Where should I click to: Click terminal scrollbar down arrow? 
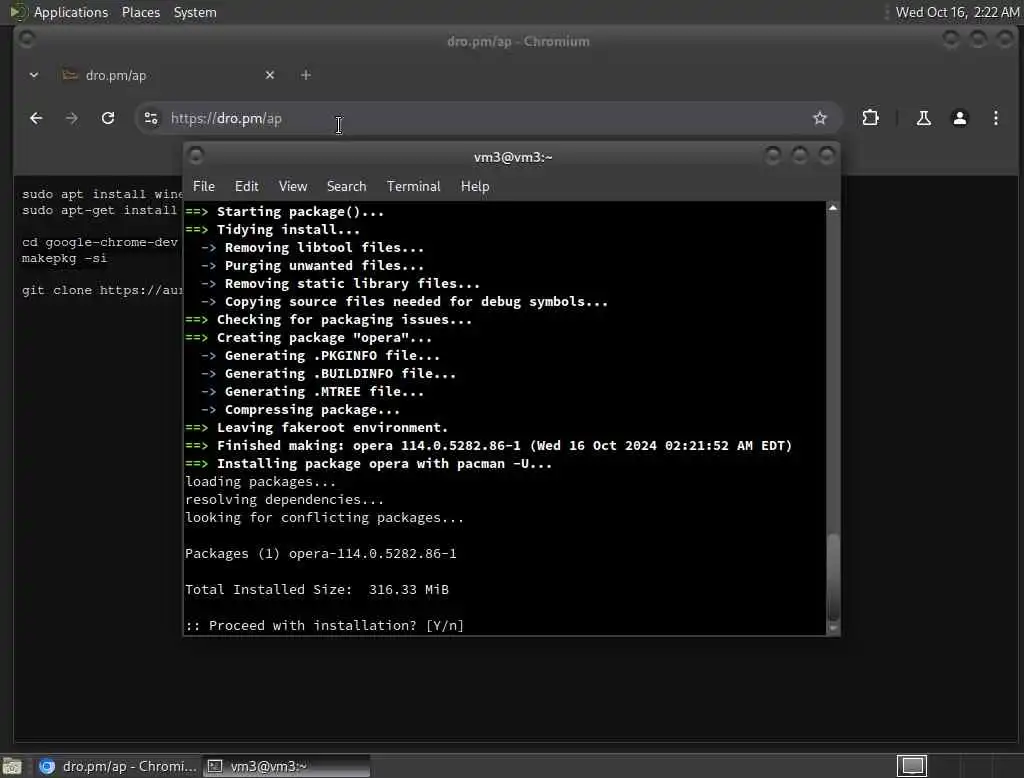pyautogui.click(x=833, y=628)
